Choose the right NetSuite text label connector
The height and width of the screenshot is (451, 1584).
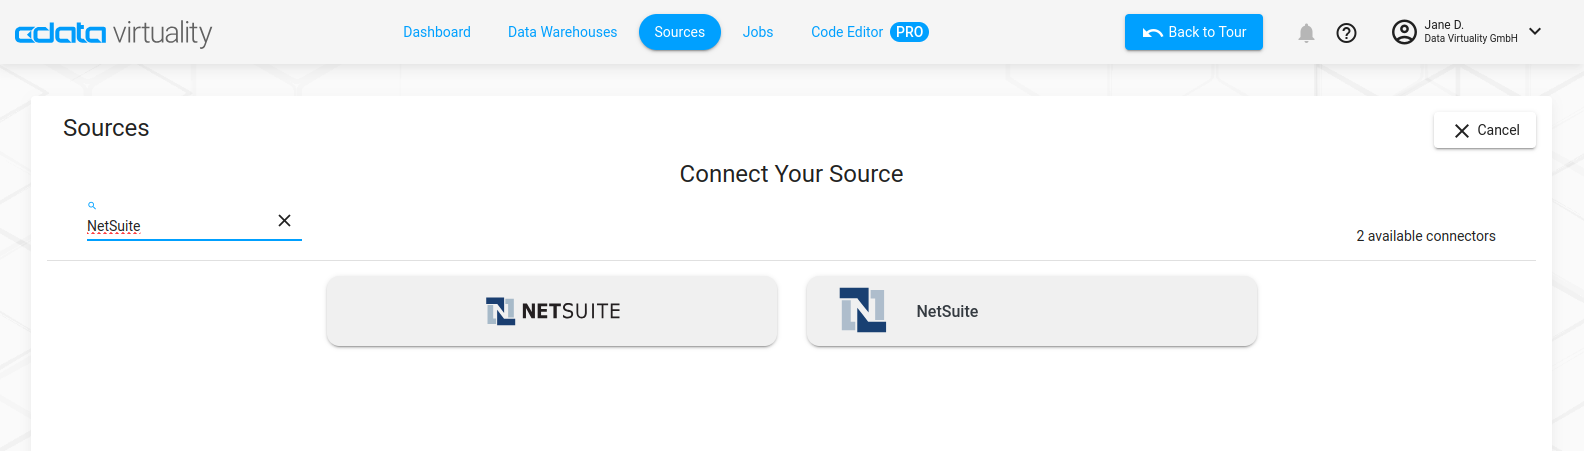click(947, 311)
